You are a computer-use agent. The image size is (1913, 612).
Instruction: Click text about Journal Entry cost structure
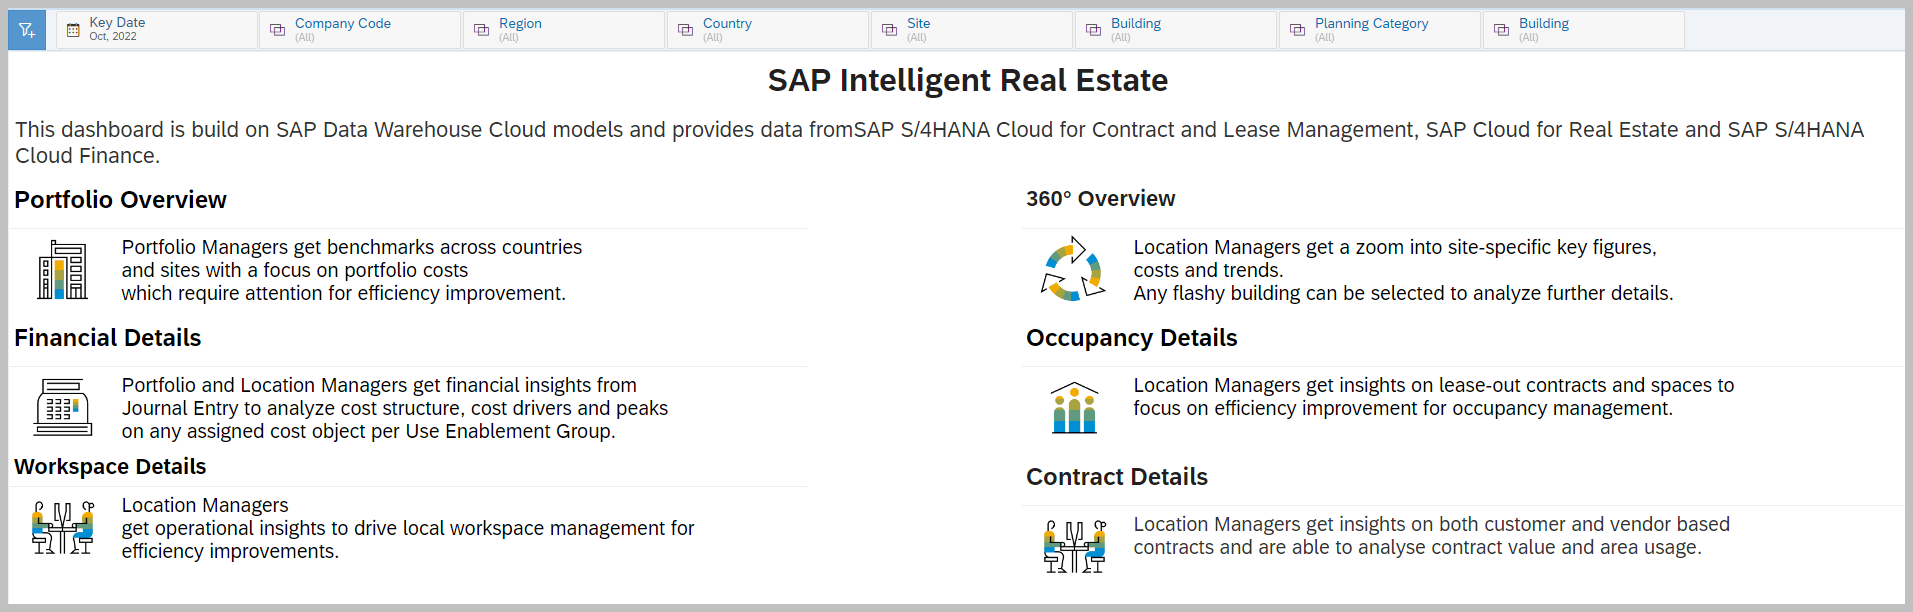coord(395,408)
